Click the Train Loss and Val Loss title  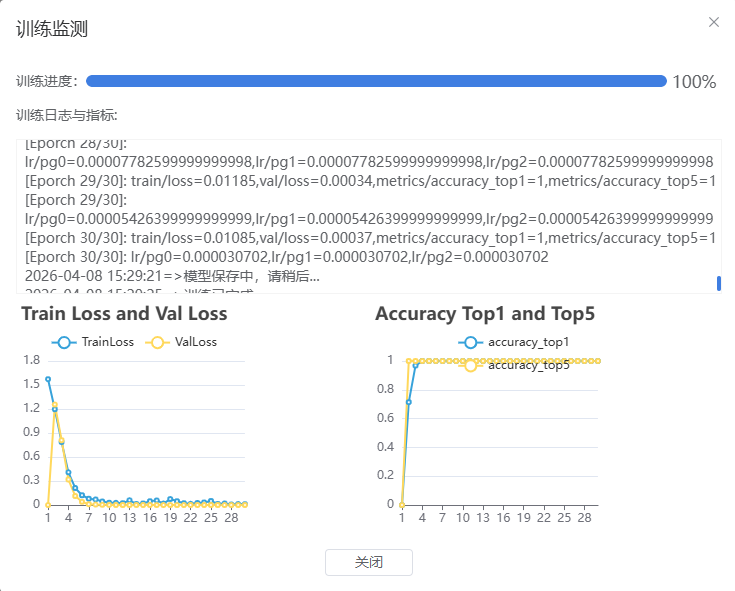point(124,314)
